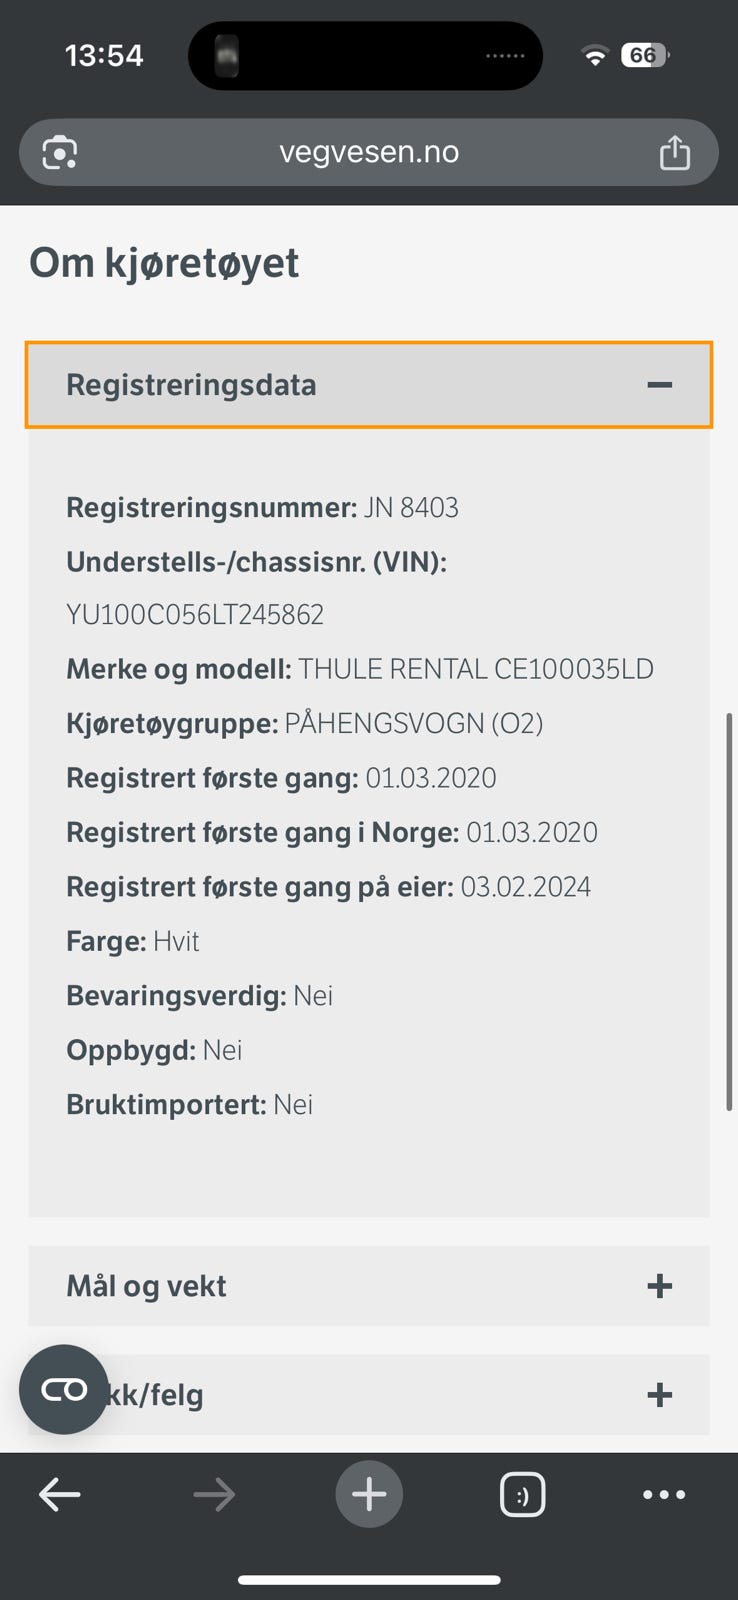Go back with the left arrow

(60, 1495)
